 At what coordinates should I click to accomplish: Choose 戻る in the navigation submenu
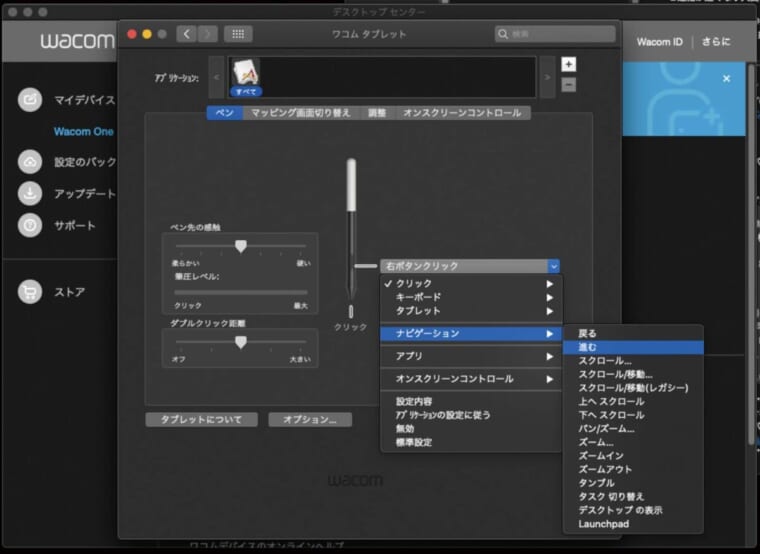633,333
